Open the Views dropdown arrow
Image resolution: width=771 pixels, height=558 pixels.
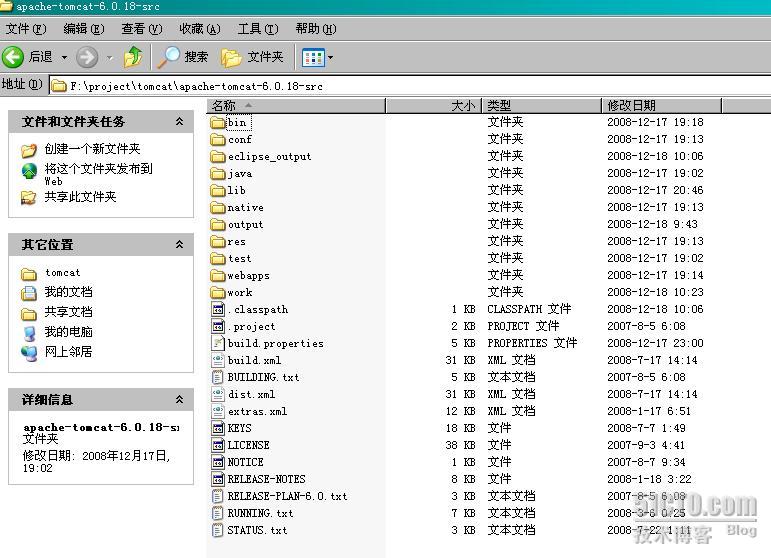(330, 58)
